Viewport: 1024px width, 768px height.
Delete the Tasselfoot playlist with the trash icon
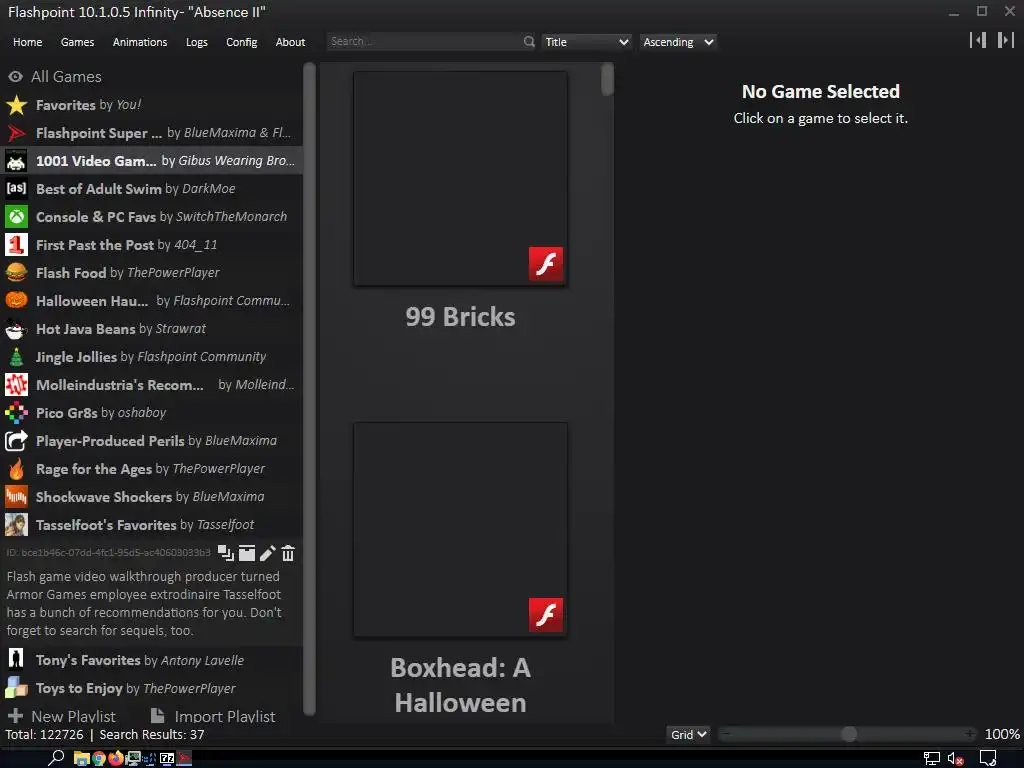click(288, 553)
